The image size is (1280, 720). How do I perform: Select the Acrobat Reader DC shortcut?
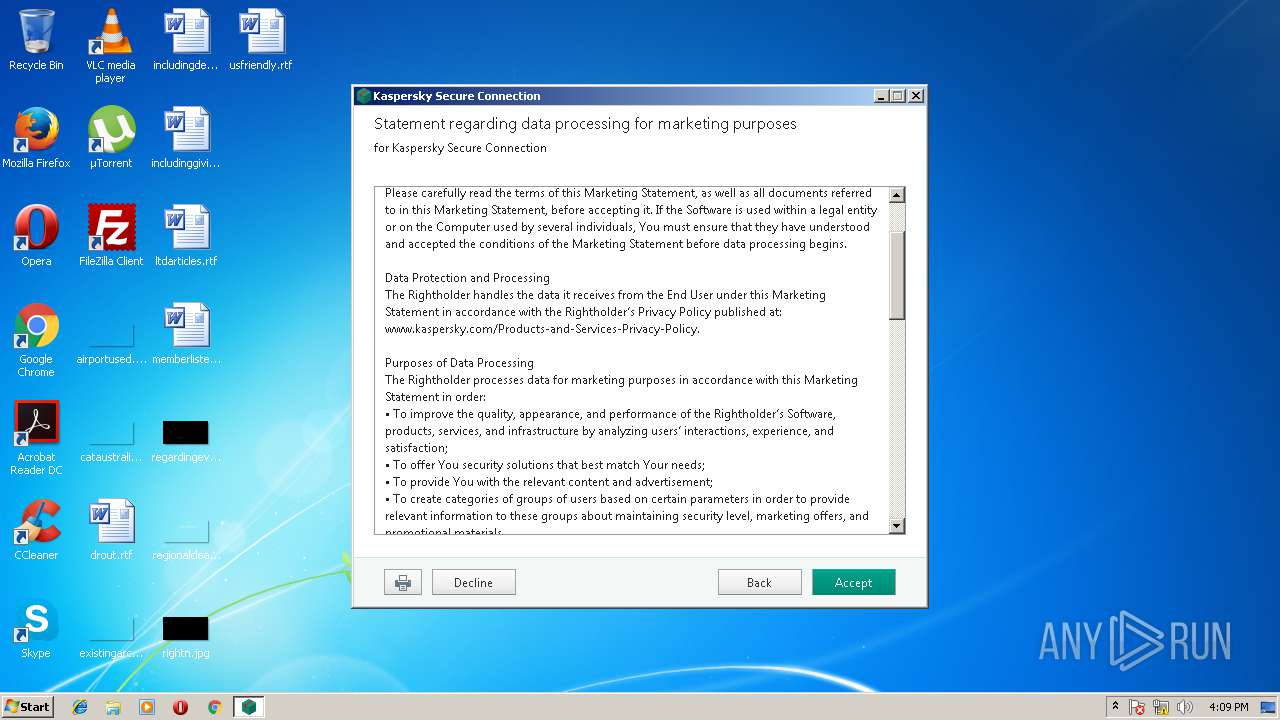click(36, 438)
